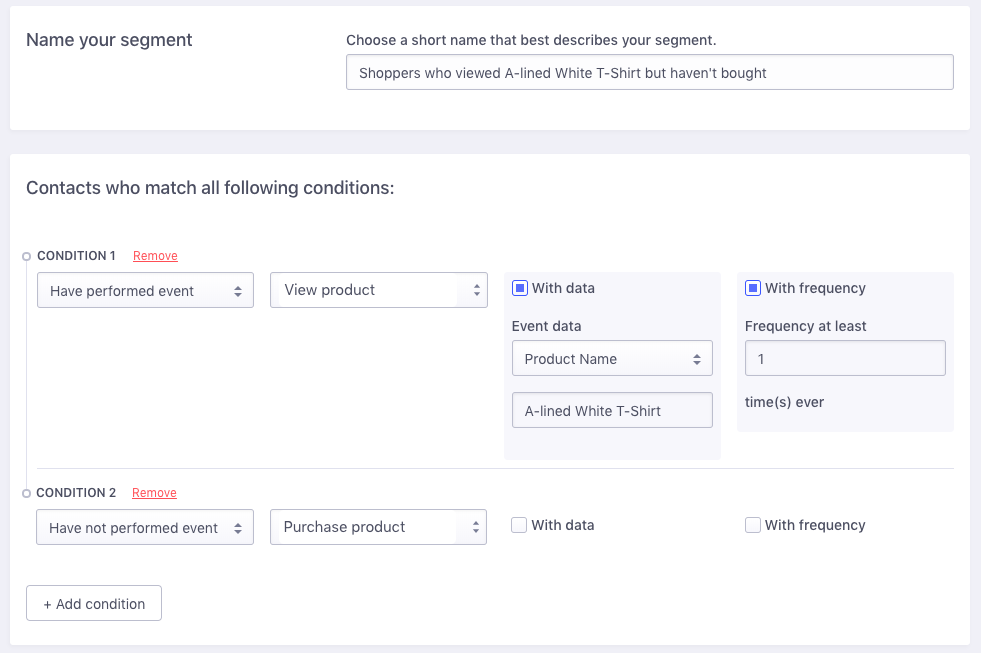This screenshot has width=981, height=653.
Task: Click the arrows icon on 'Purchase product' select
Action: click(476, 527)
